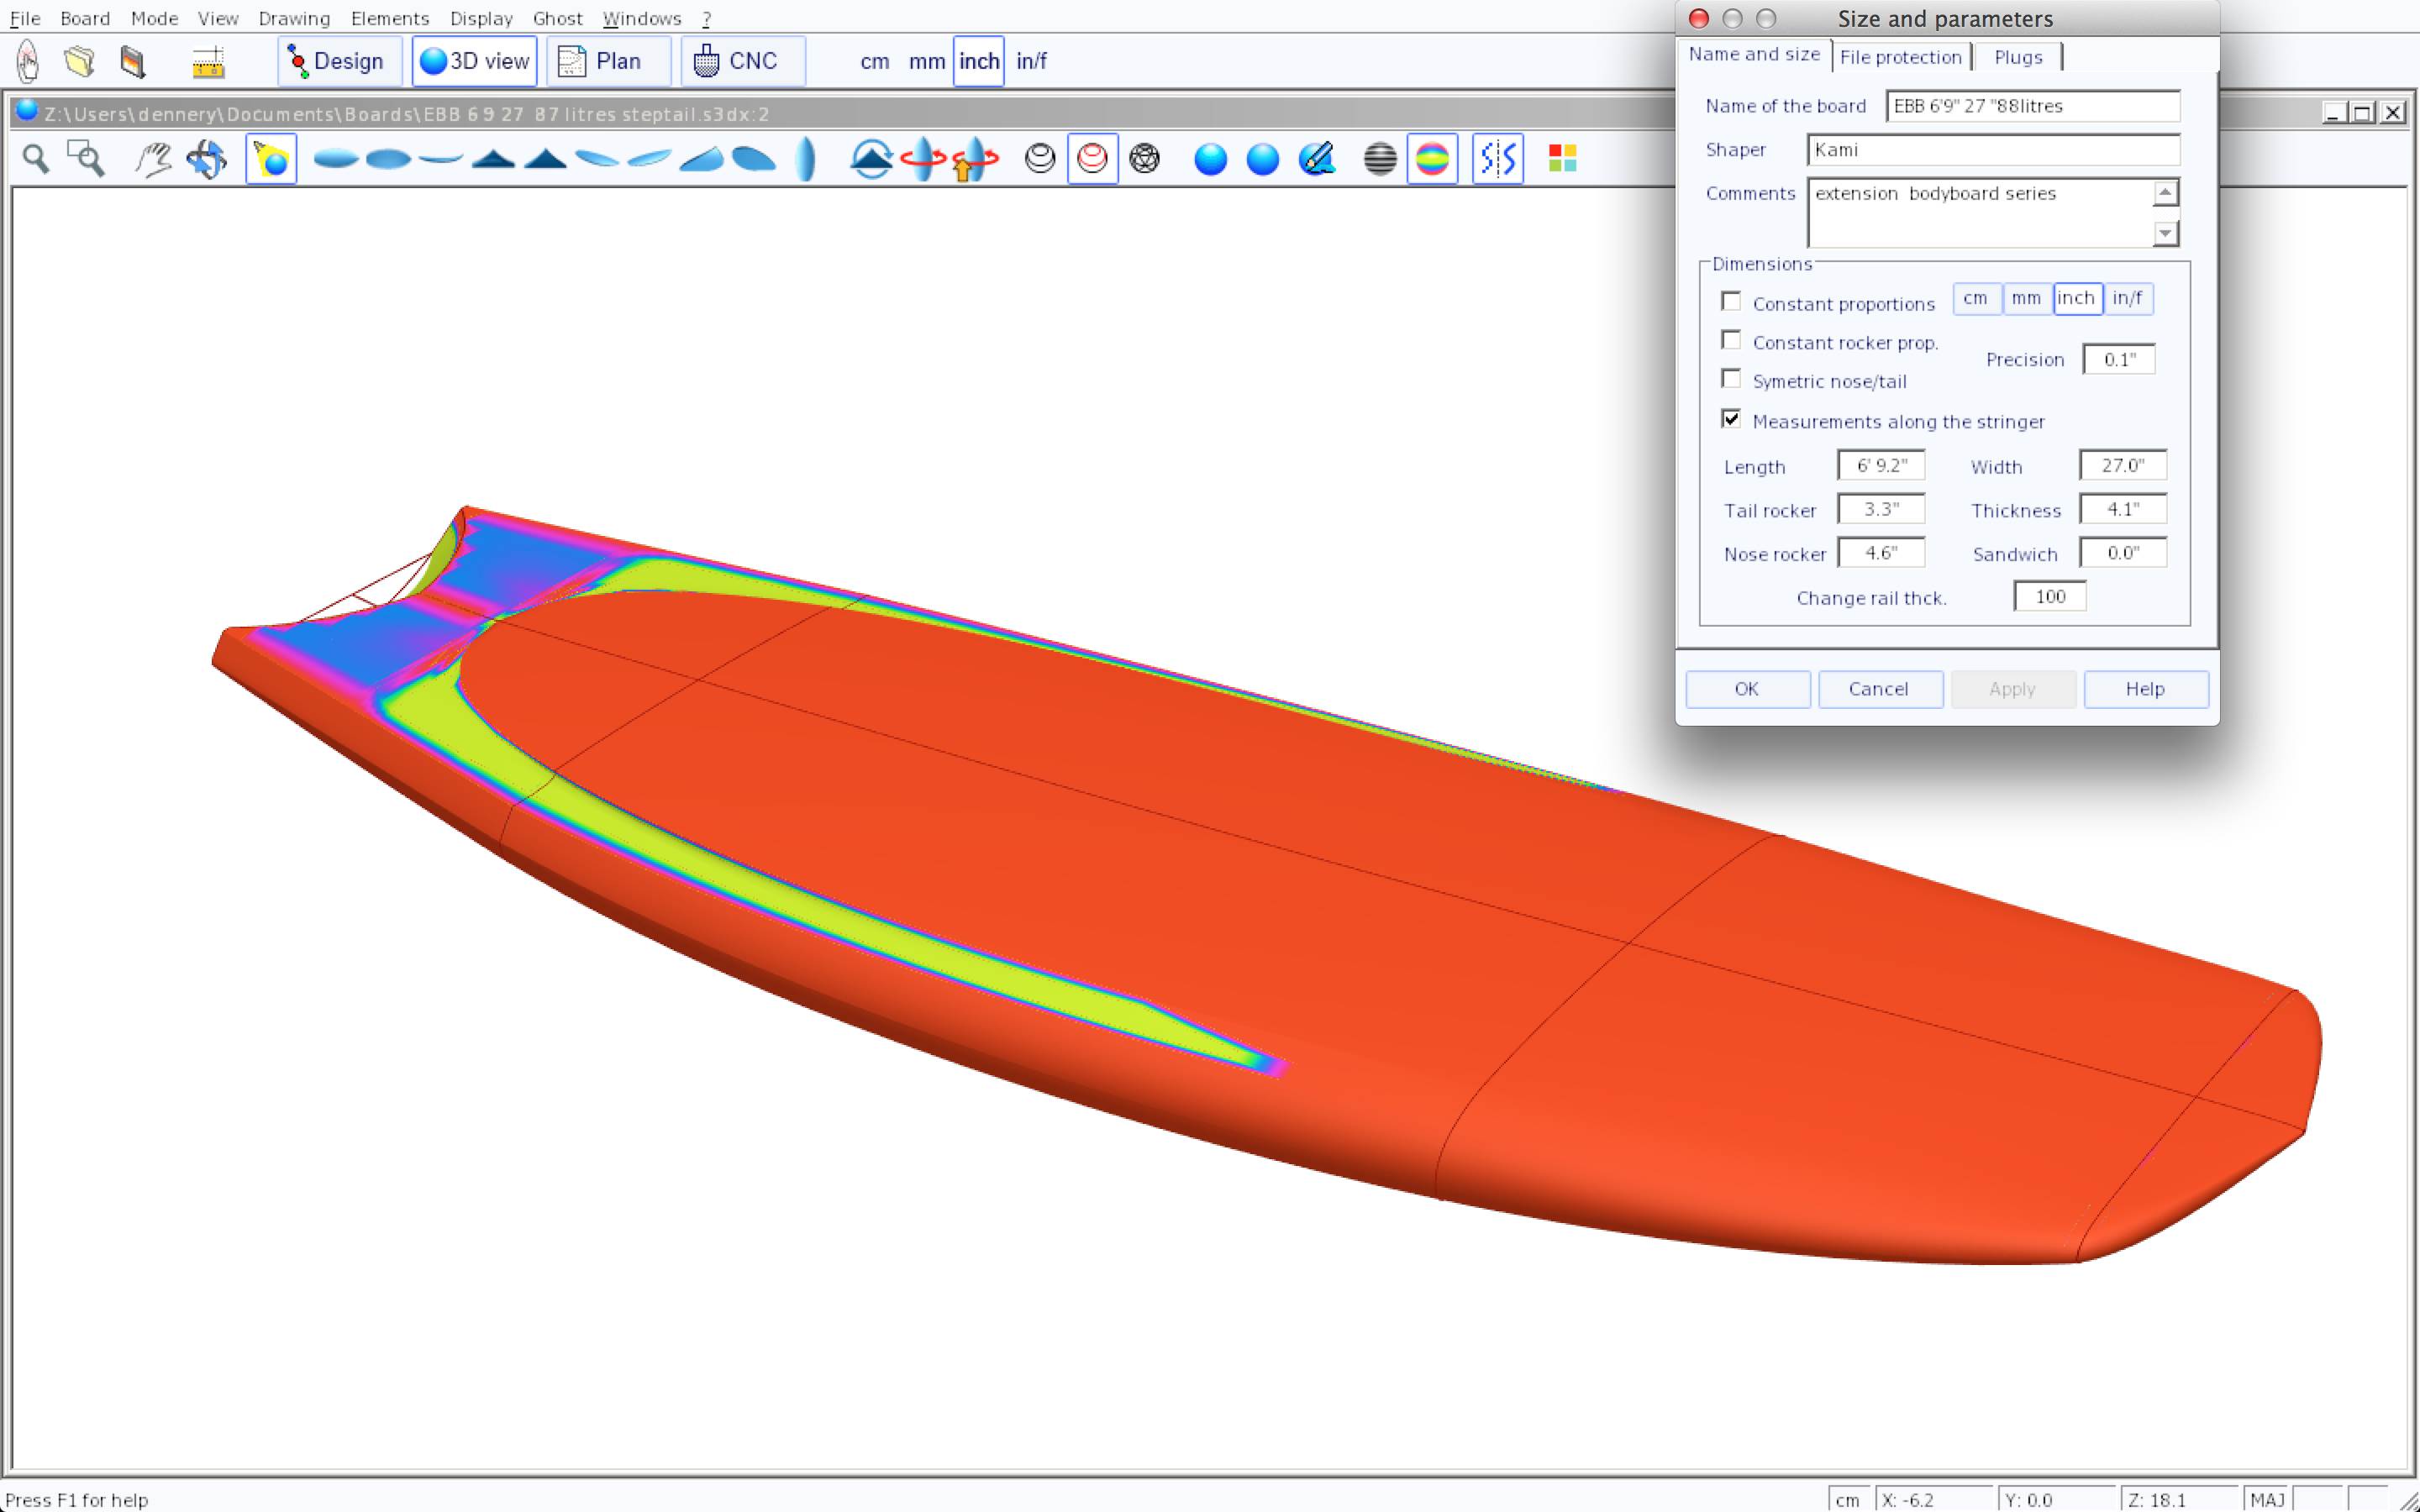Select the magnifier zoom tool
The image size is (2420, 1512).
[x=36, y=158]
